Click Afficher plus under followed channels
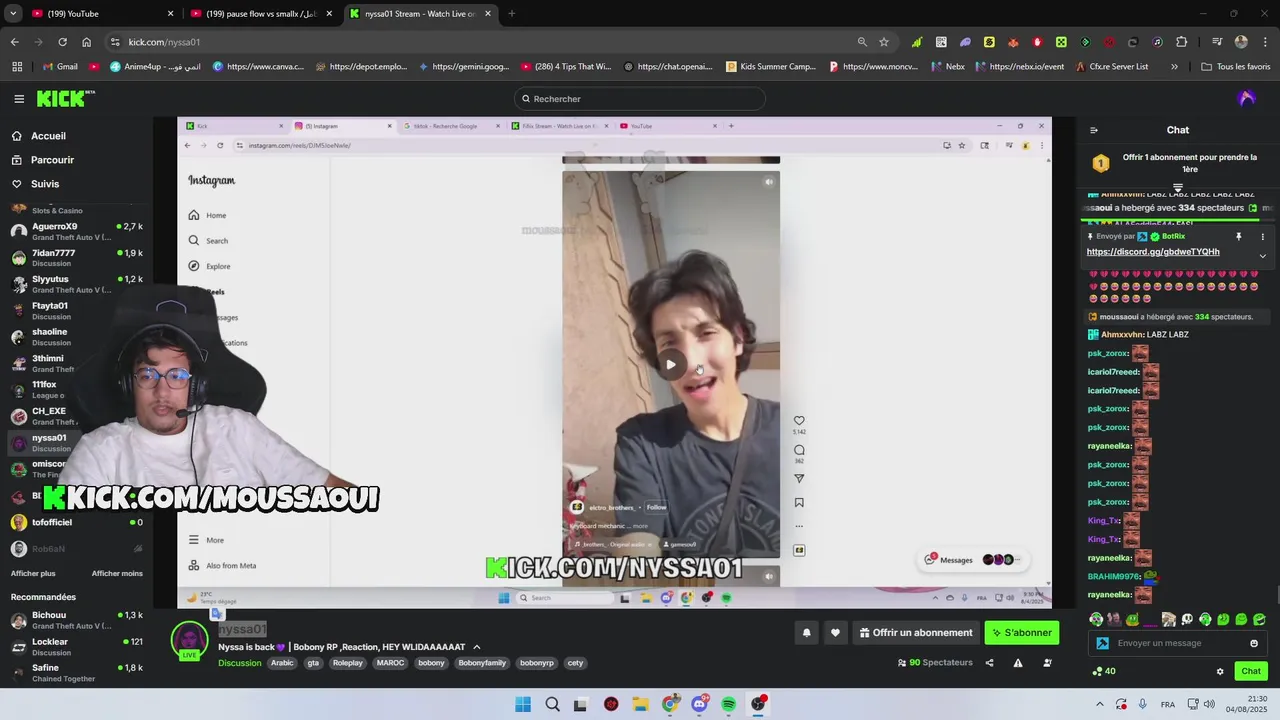Image resolution: width=1280 pixels, height=720 pixels. pyautogui.click(x=33, y=573)
